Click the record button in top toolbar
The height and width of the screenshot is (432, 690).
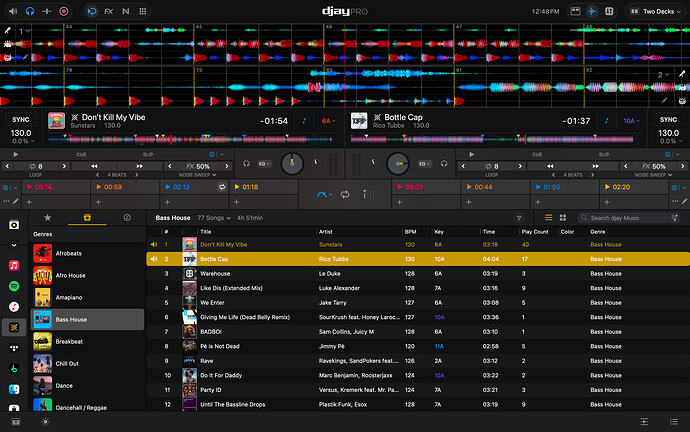coord(64,11)
